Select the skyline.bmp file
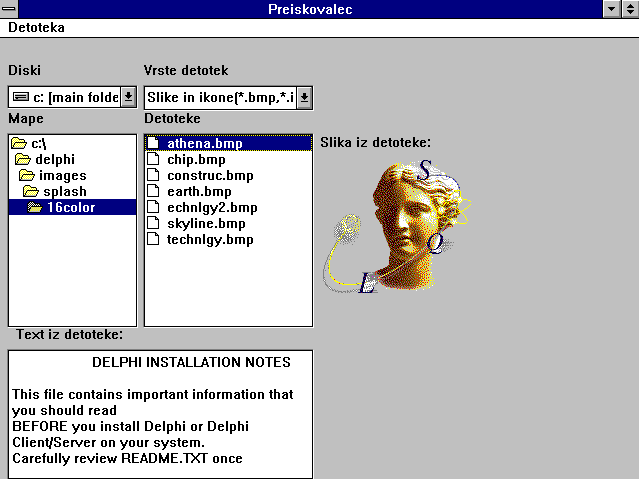The image size is (639, 479). tap(228, 223)
